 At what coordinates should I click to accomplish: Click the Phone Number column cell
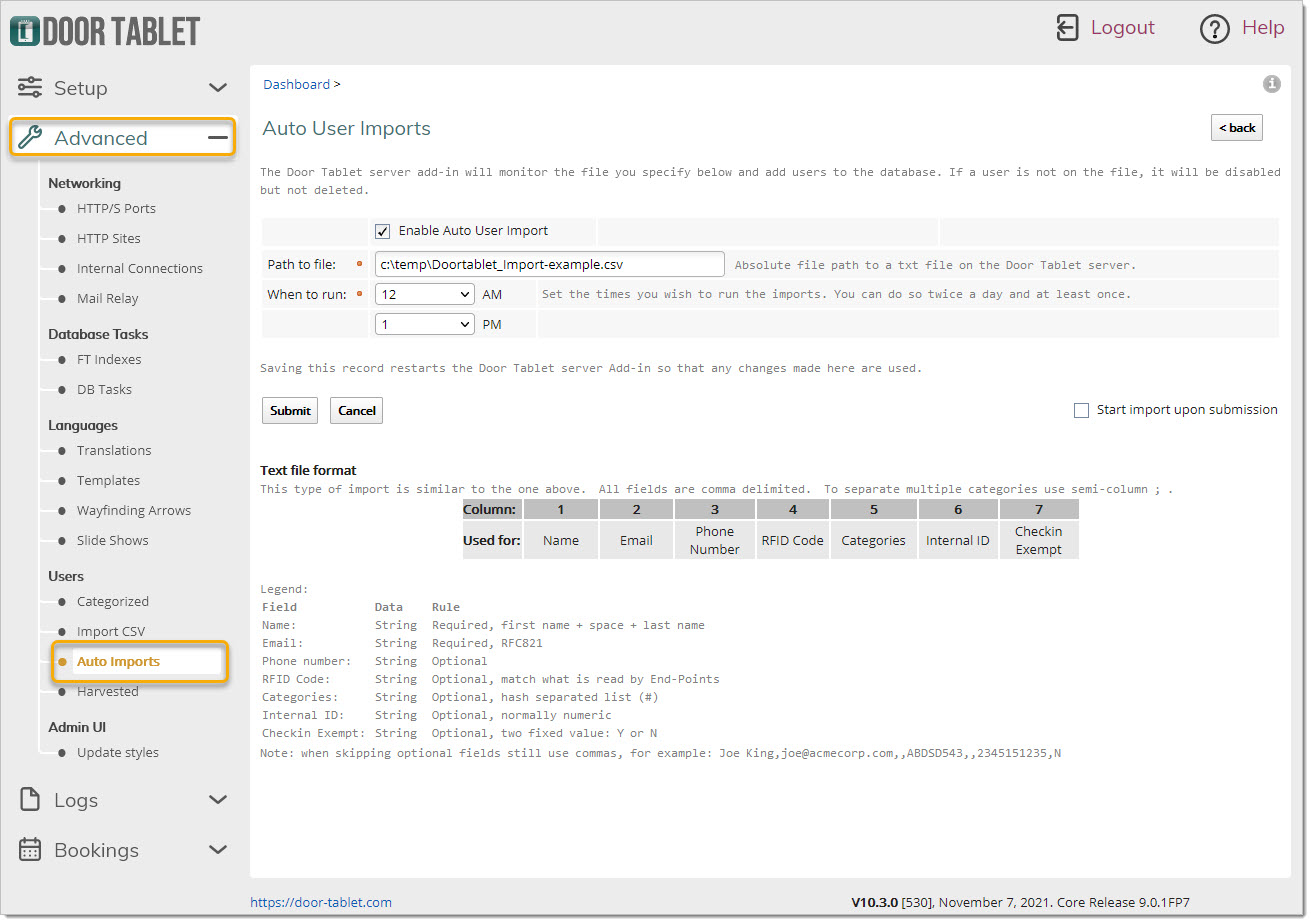click(715, 540)
